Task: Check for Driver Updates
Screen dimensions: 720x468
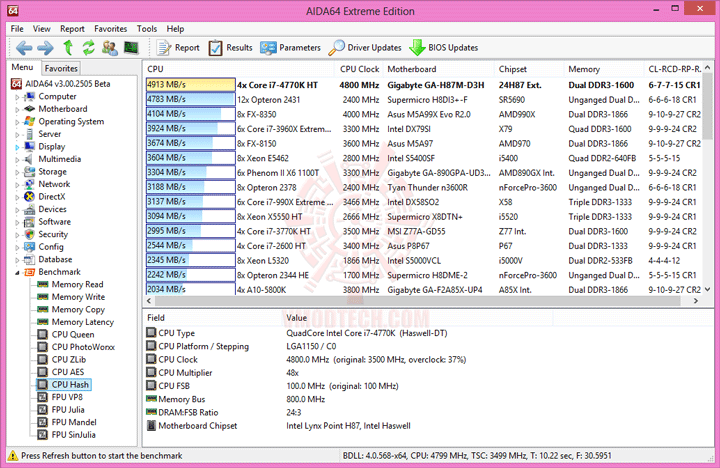Action: point(365,47)
